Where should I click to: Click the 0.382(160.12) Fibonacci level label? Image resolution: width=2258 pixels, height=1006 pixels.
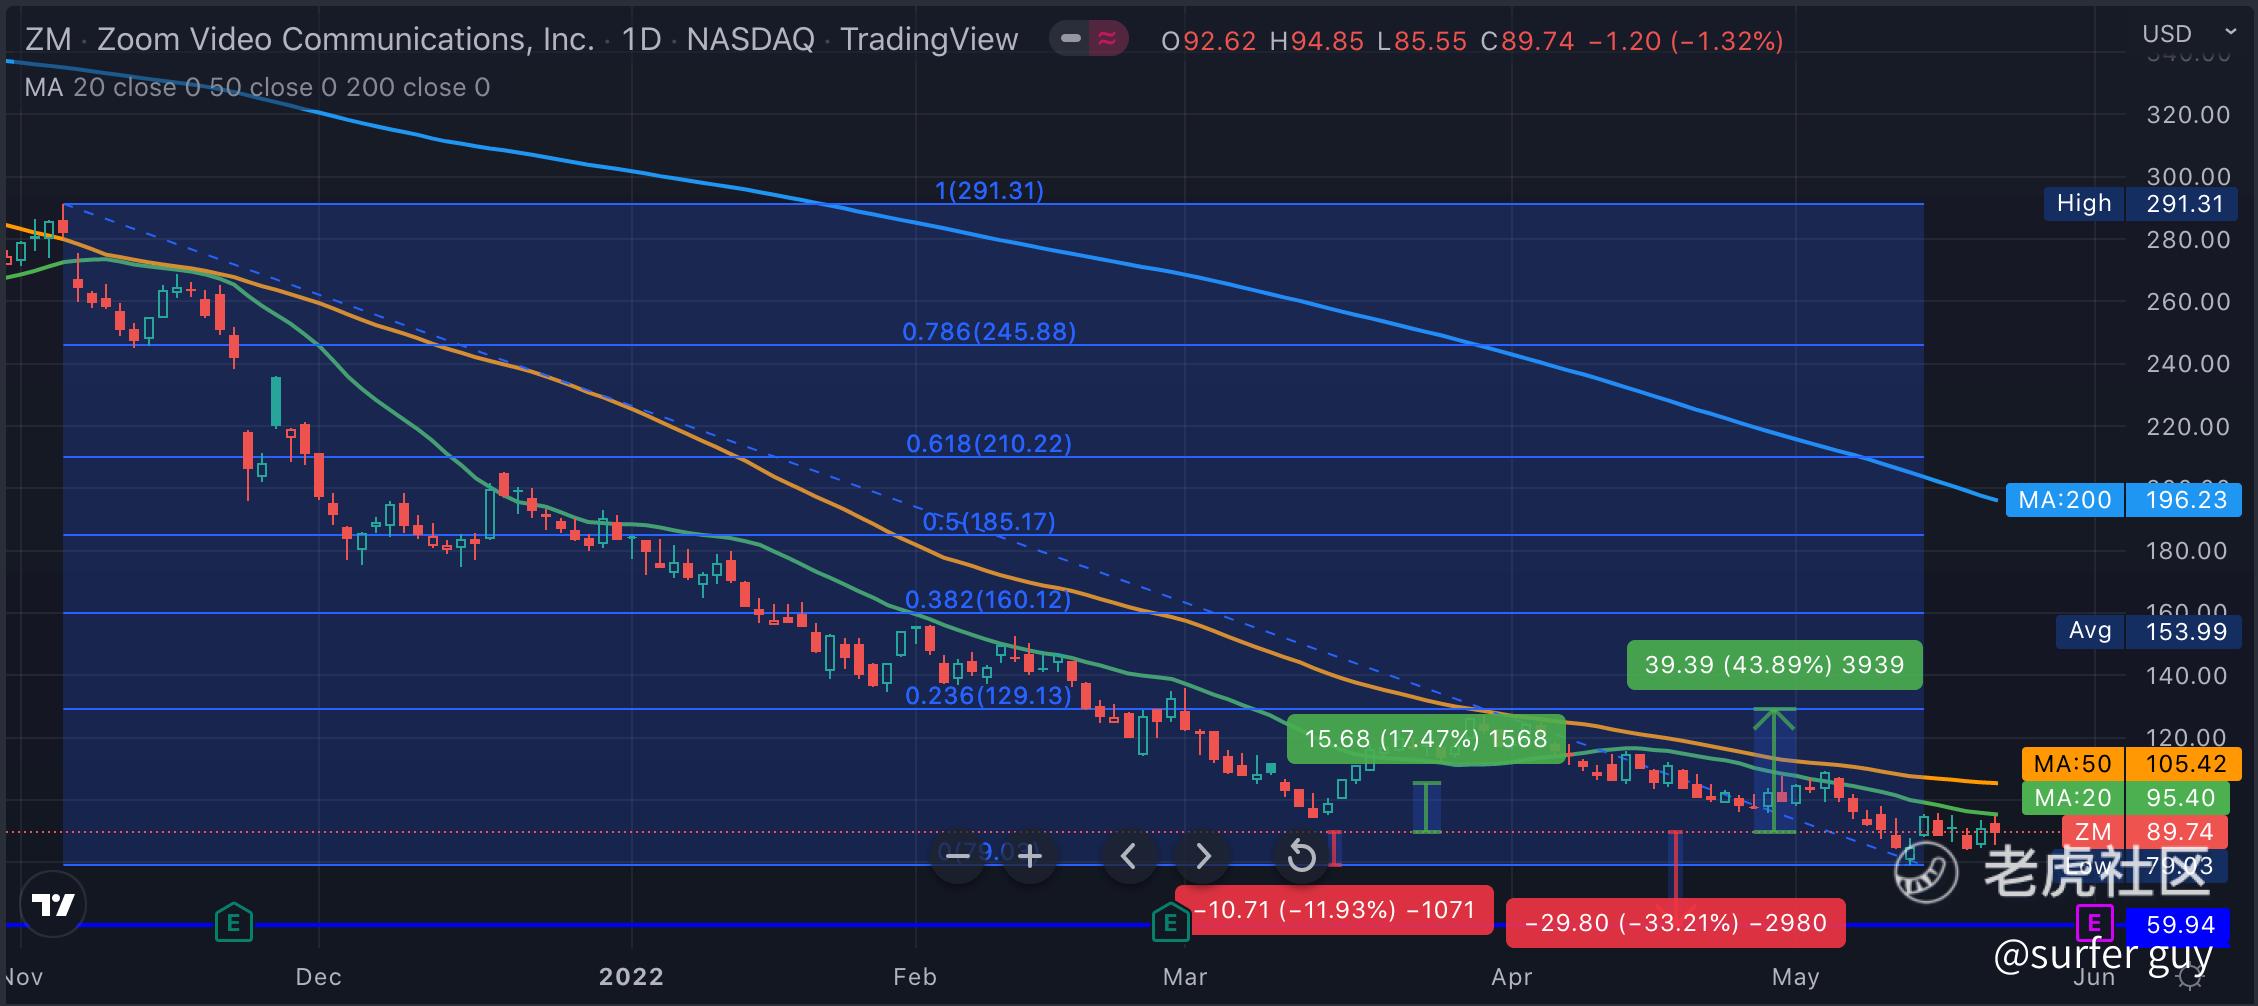[988, 600]
